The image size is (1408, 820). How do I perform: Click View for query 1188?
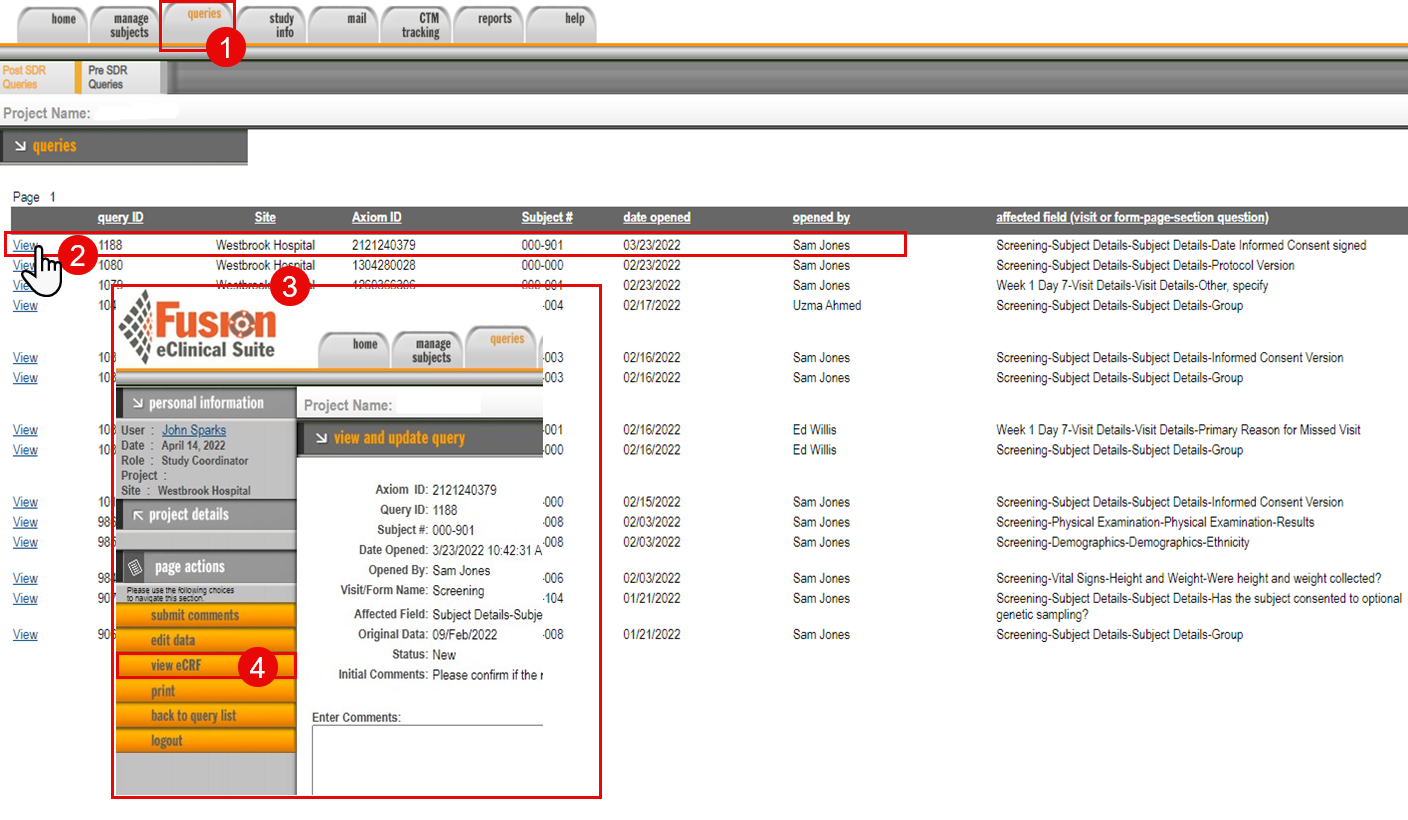coord(25,245)
